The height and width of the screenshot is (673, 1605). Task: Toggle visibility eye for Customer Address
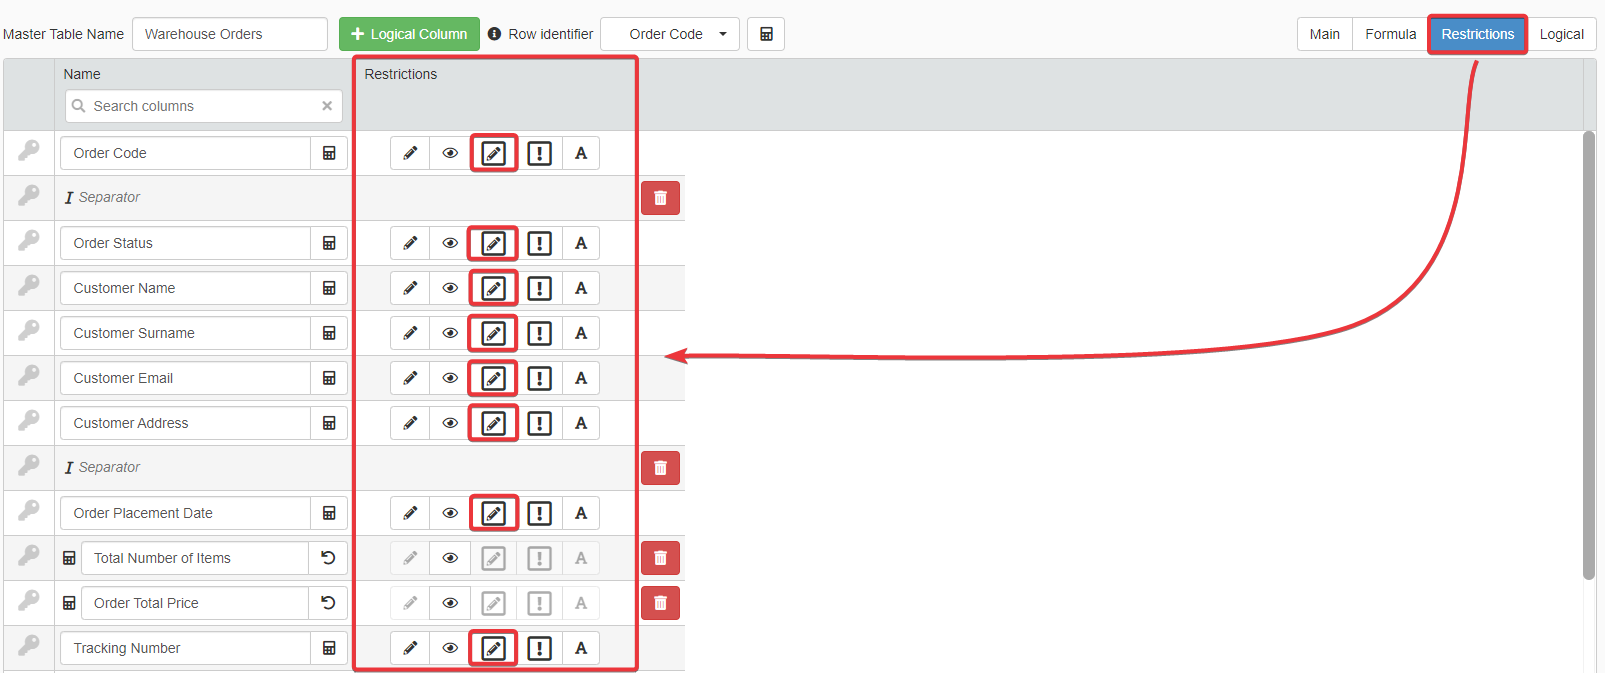(x=450, y=423)
